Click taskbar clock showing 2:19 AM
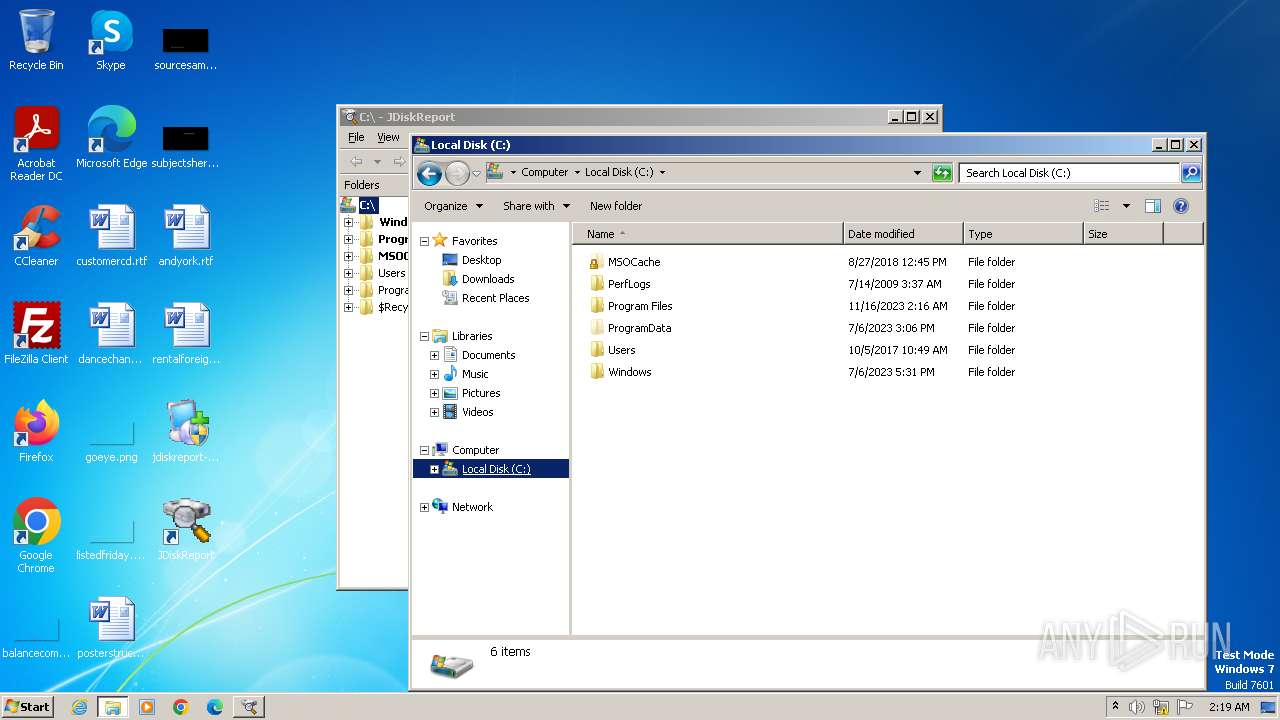1280x720 pixels. click(x=1229, y=707)
